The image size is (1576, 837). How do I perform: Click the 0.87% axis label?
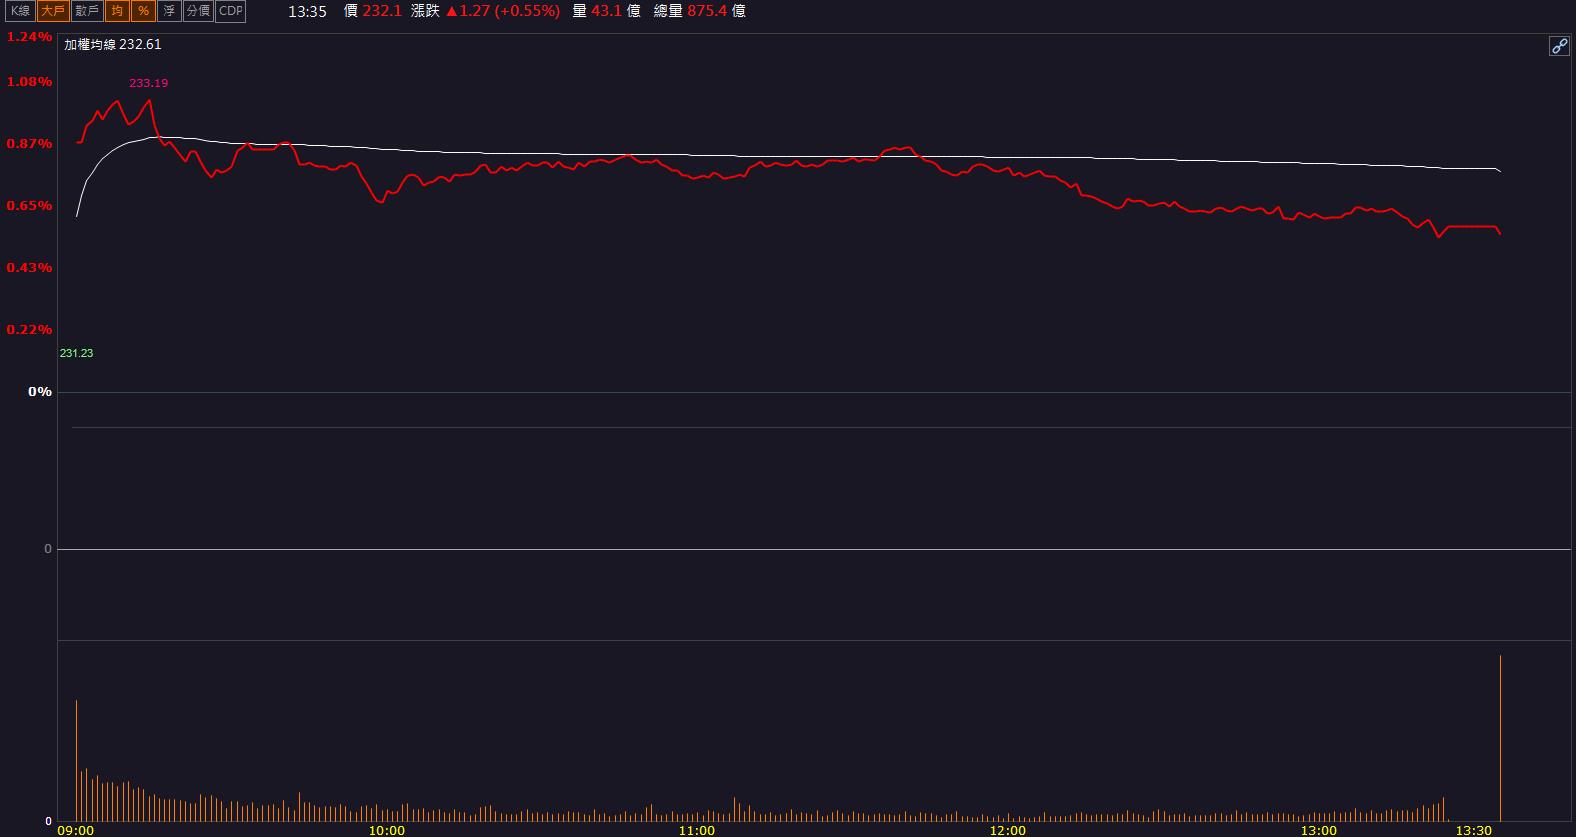29,144
